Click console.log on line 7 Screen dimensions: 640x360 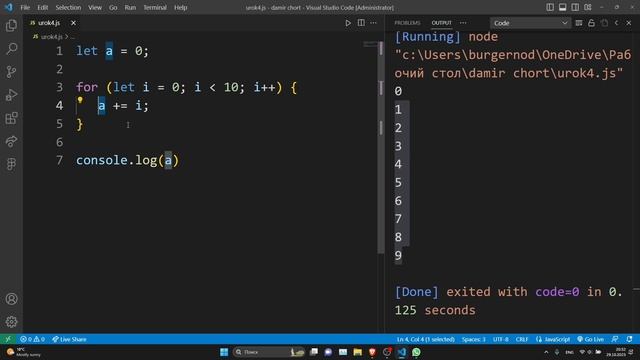point(116,160)
